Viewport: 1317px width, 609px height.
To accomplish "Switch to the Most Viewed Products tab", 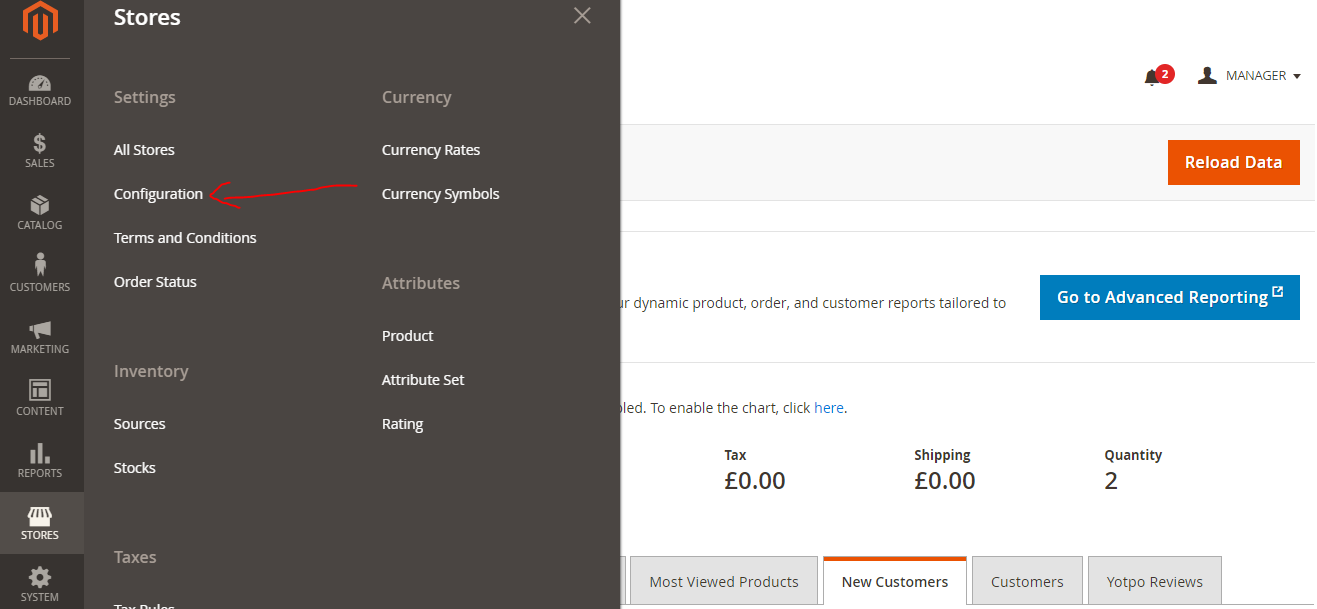I will 724,582.
